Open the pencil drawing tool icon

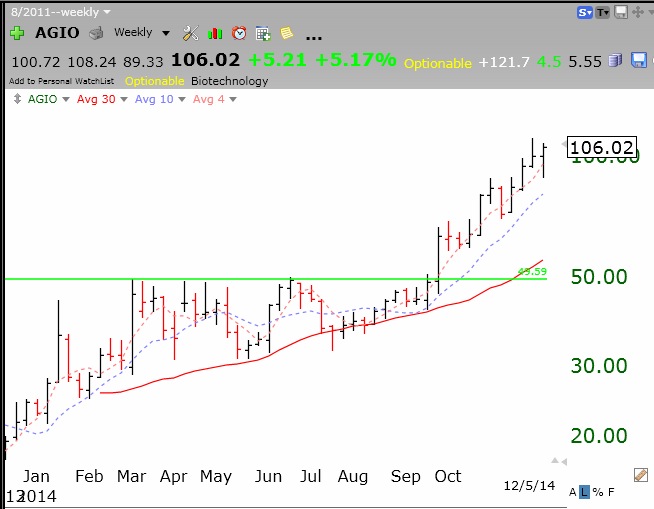(641, 475)
